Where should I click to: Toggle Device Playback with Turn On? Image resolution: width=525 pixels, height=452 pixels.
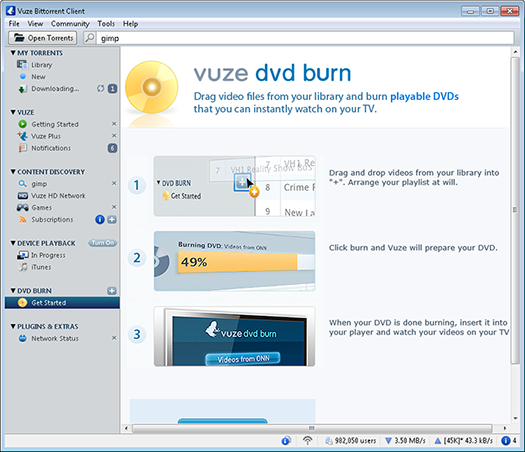(x=102, y=243)
